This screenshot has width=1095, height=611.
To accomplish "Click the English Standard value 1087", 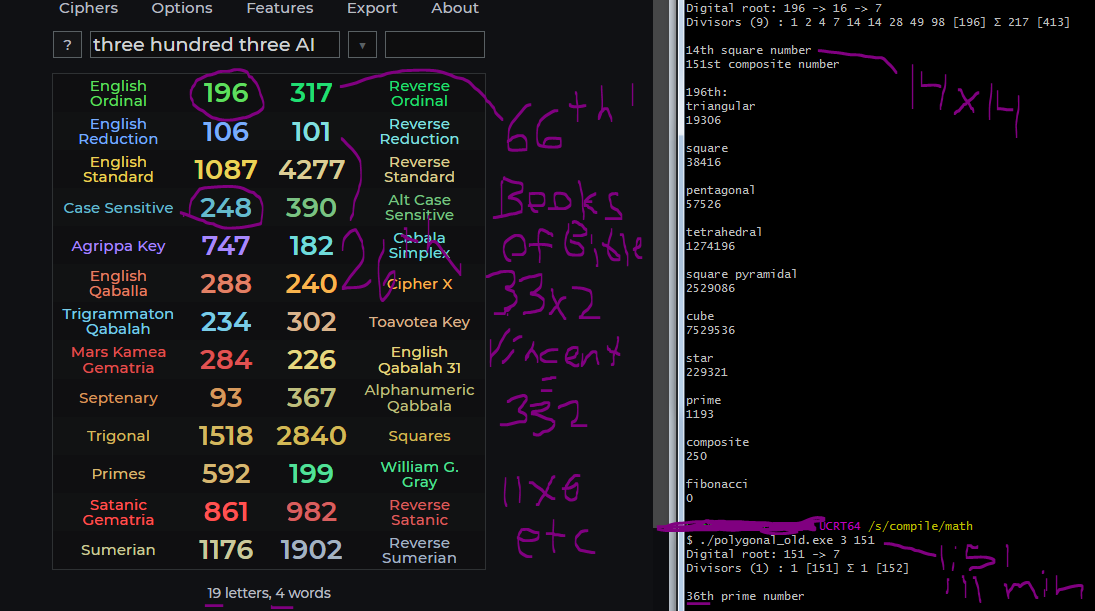I will [x=226, y=170].
